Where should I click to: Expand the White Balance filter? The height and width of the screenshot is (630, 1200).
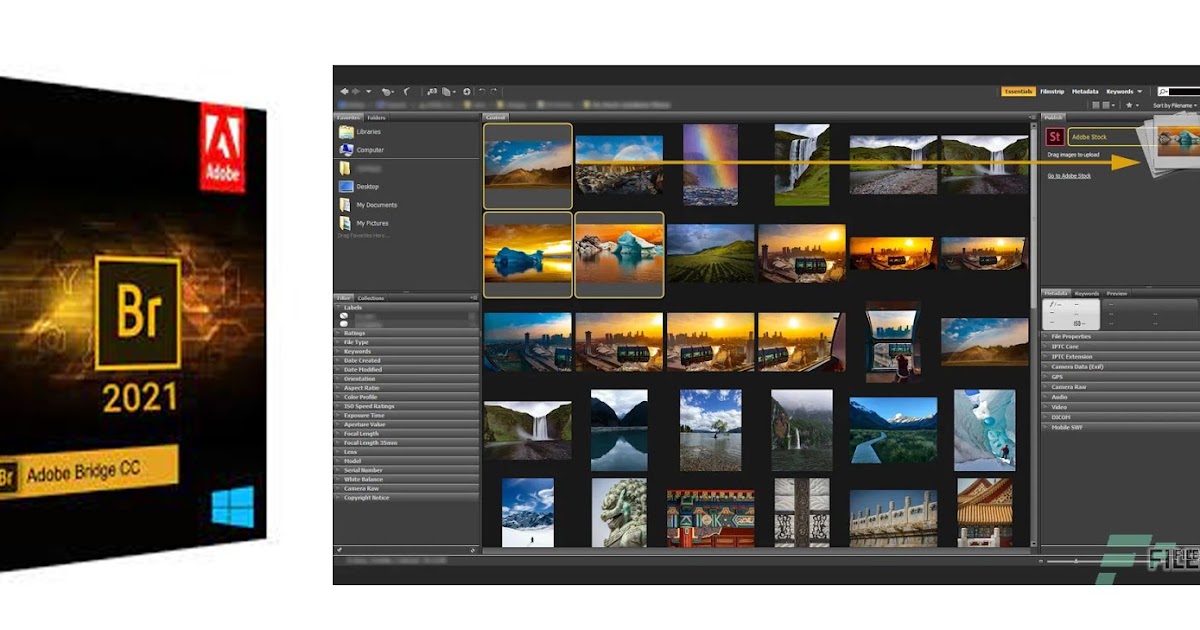tap(406, 479)
